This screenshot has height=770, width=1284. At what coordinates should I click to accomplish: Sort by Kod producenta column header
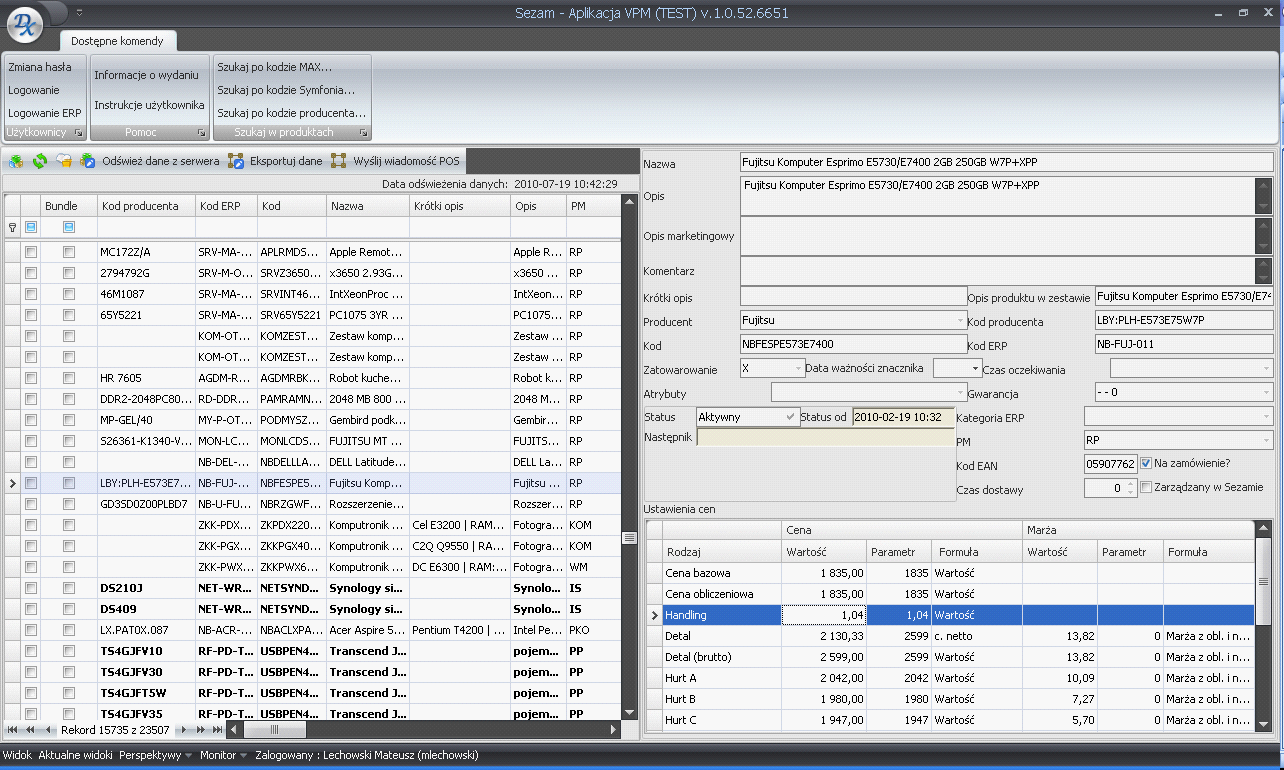click(x=146, y=206)
